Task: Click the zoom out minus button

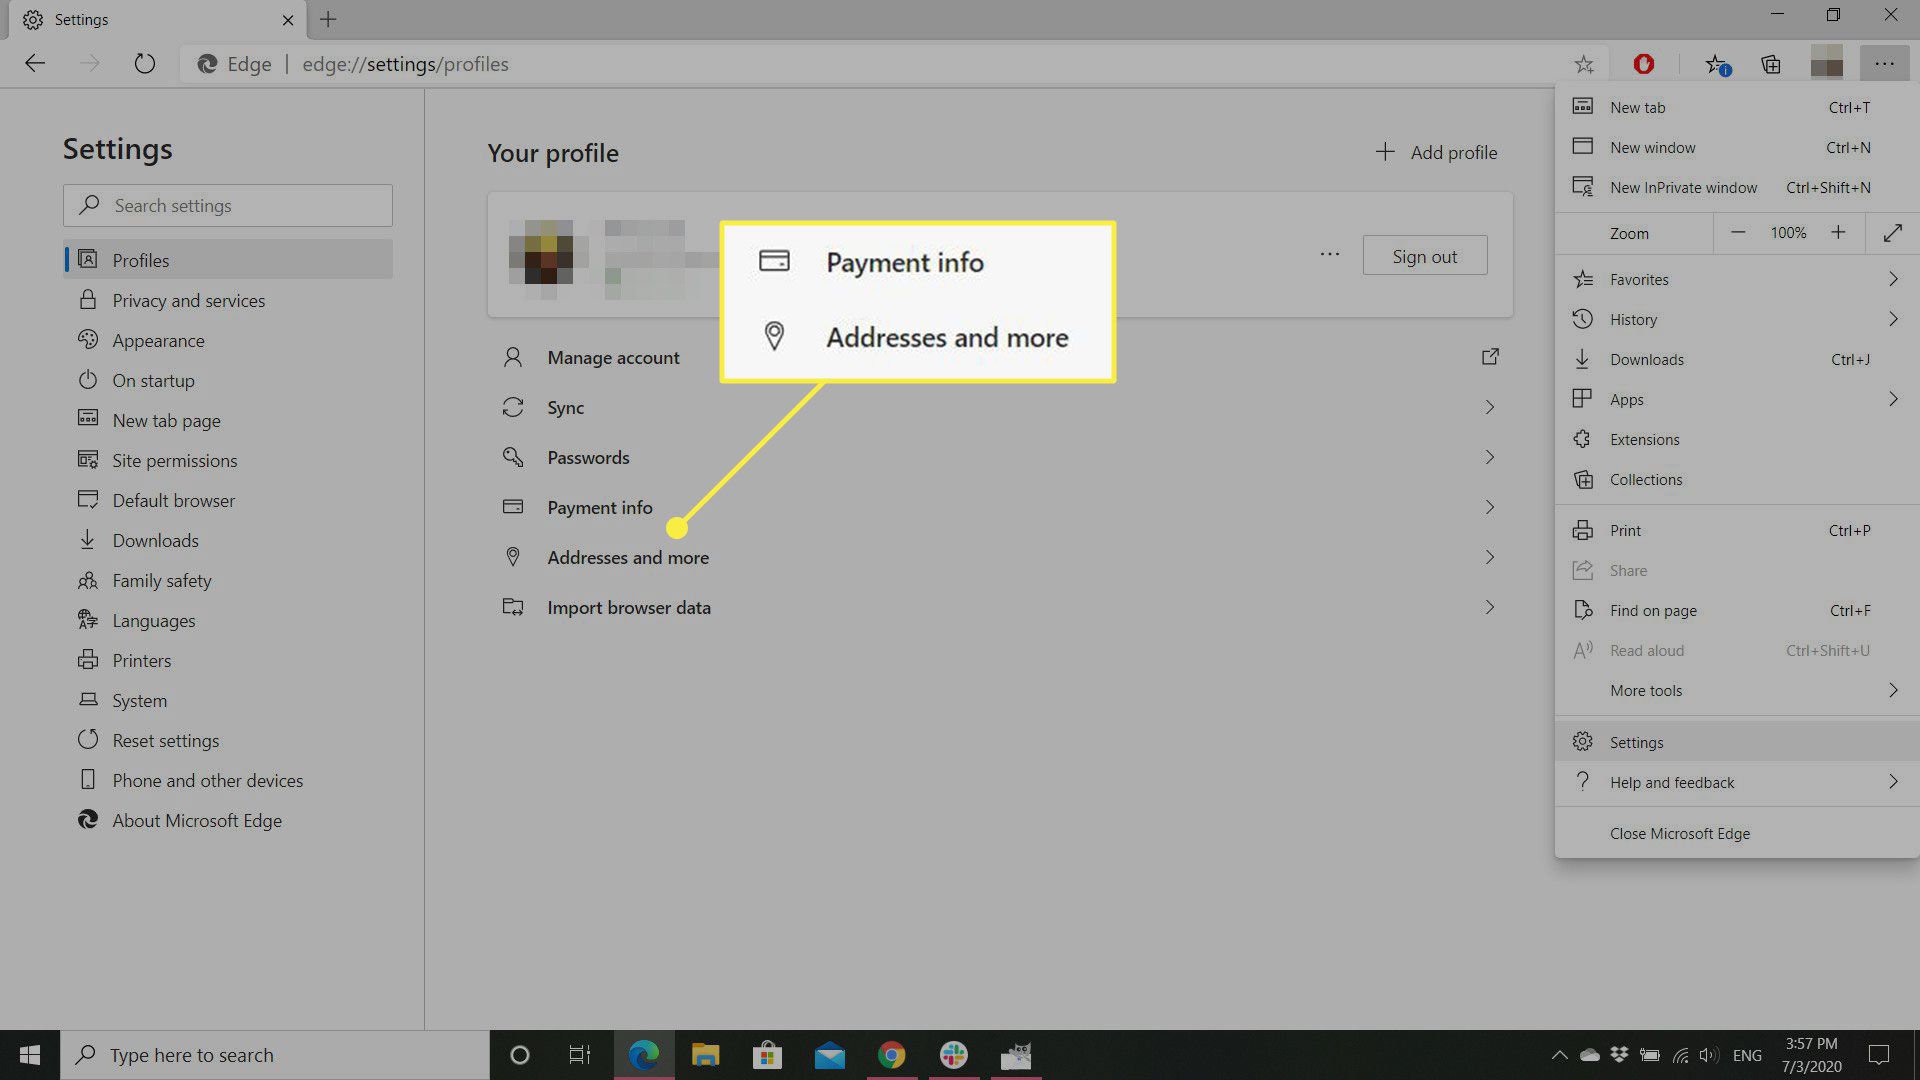Action: [1738, 233]
